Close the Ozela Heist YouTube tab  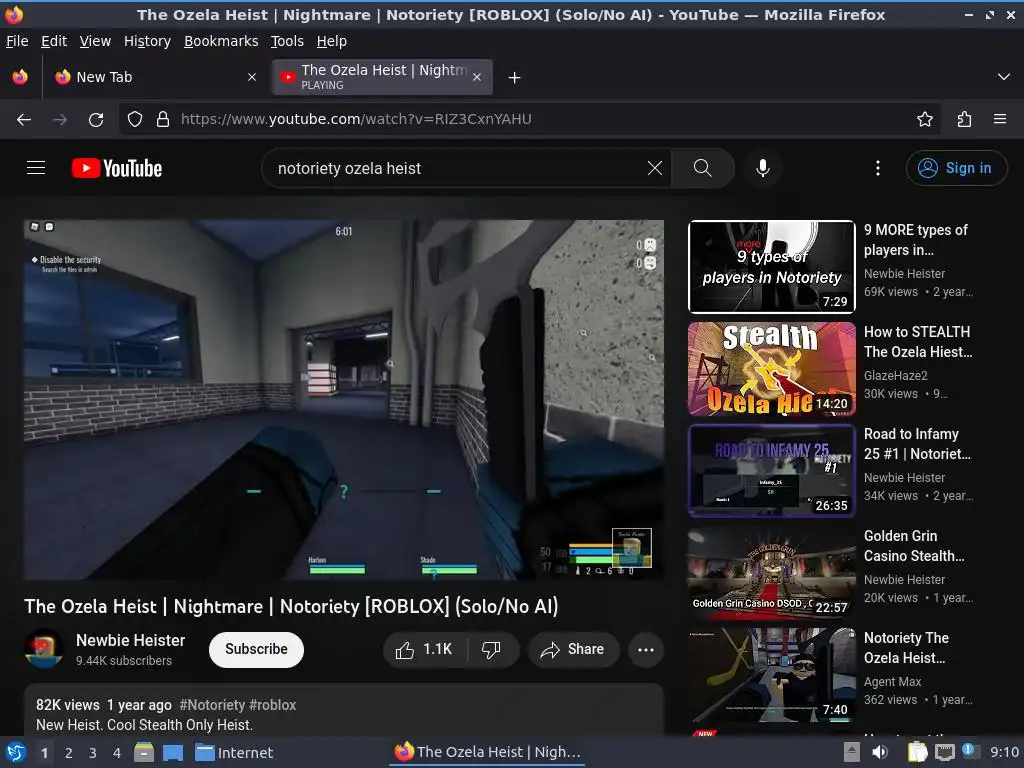tap(477, 77)
